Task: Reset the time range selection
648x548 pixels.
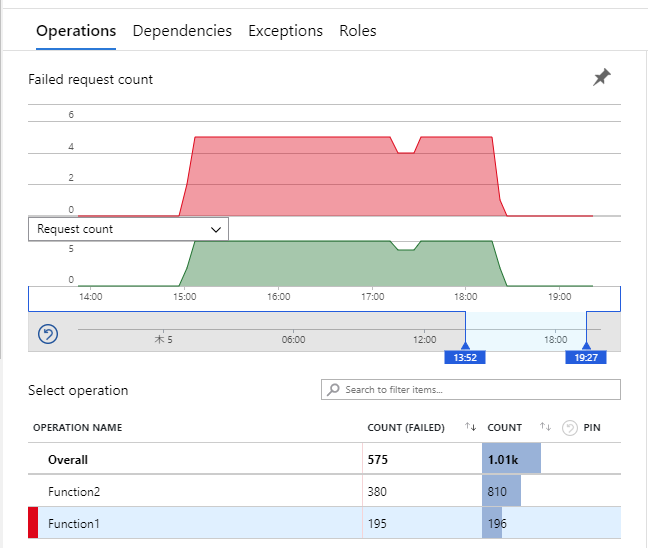Action: (x=48, y=334)
